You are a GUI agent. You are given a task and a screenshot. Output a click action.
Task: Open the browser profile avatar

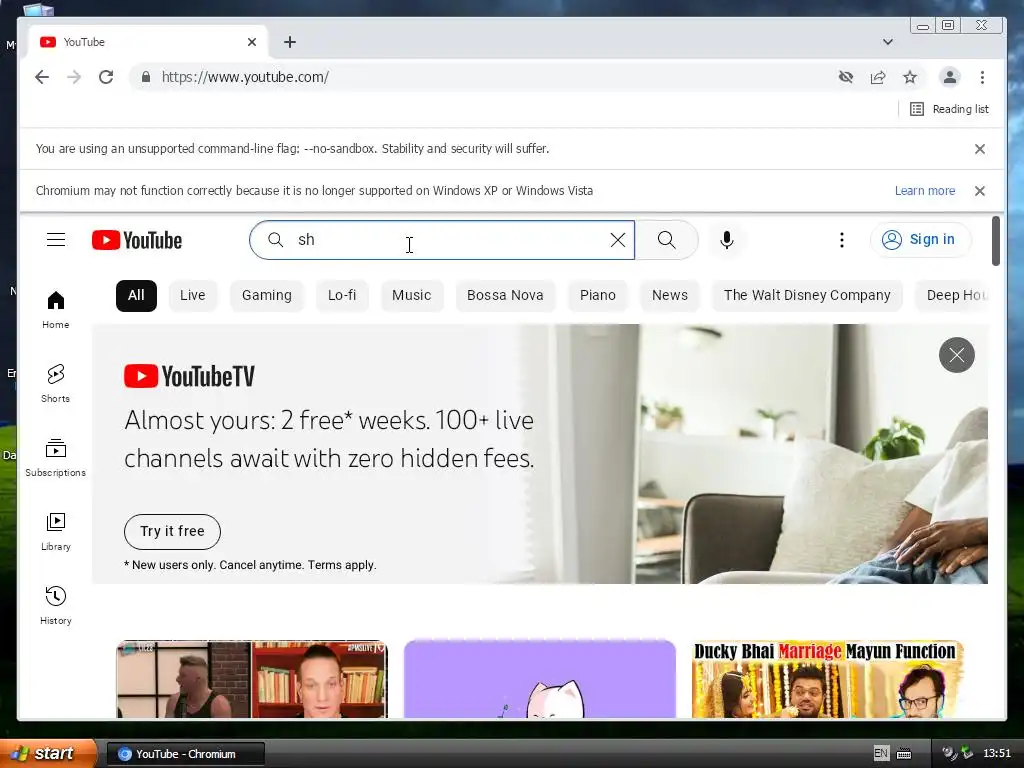[950, 77]
